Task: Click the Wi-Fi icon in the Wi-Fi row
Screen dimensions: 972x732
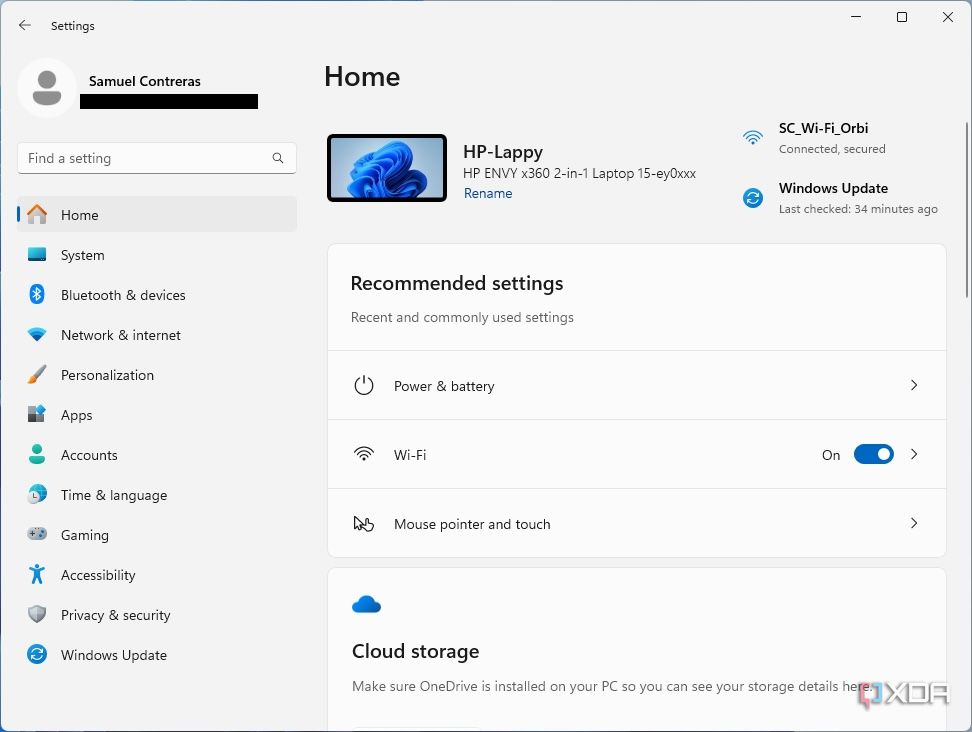Action: tap(363, 454)
